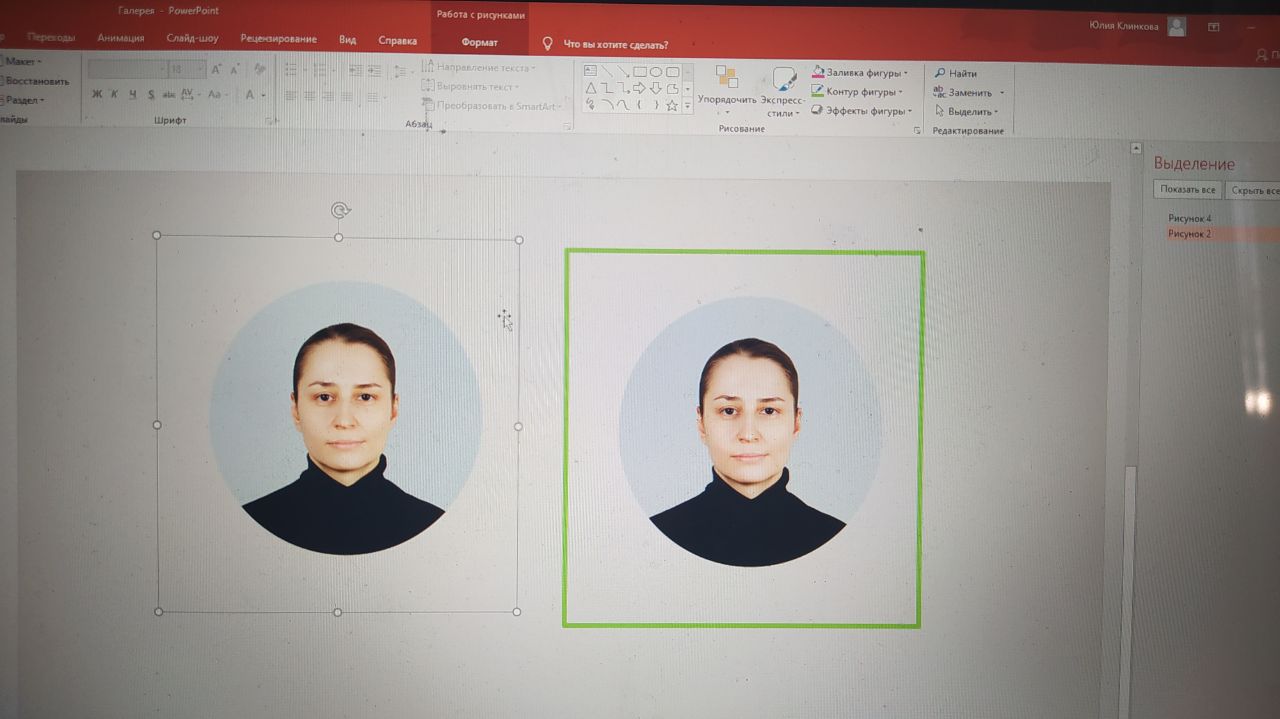This screenshot has height=719, width=1280.
Task: Click the Найти search icon button
Action: point(956,73)
